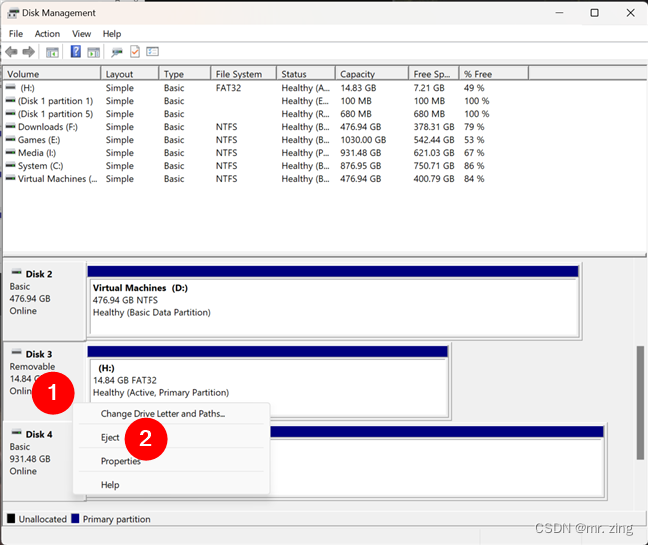
Task: Click the Show/Hide Console Tree toolbar icon
Action: pos(52,52)
